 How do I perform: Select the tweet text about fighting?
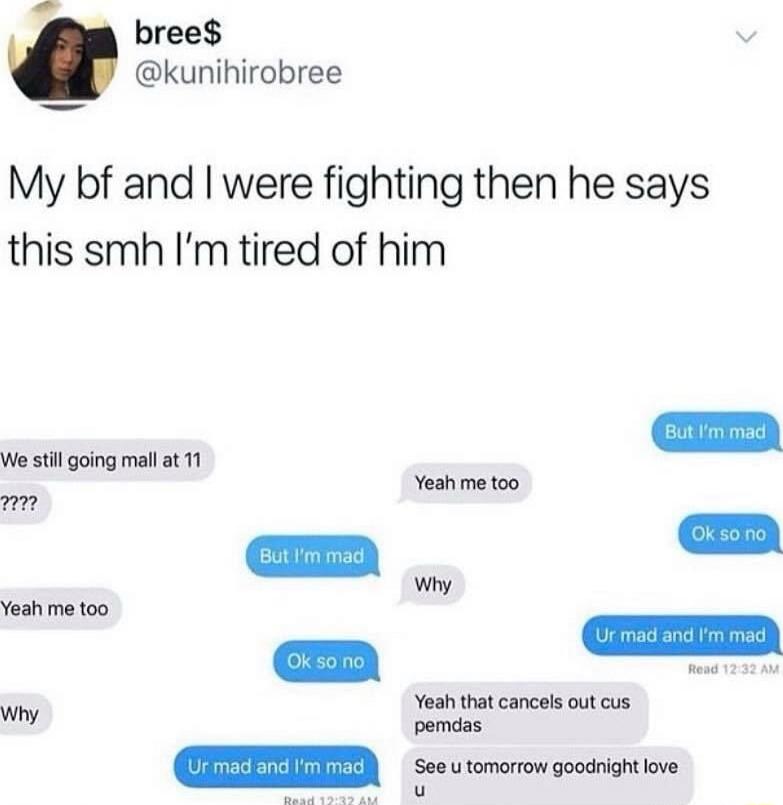(x=359, y=217)
